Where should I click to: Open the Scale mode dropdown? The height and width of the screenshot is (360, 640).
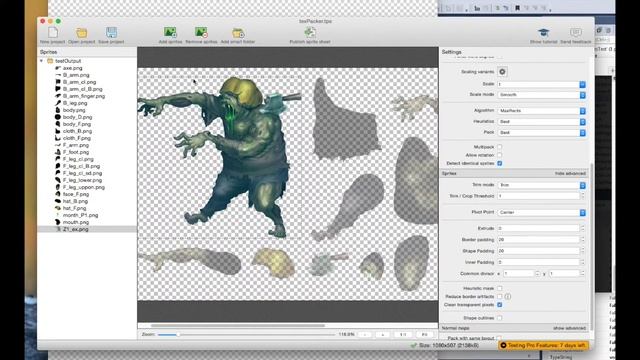click(541, 95)
